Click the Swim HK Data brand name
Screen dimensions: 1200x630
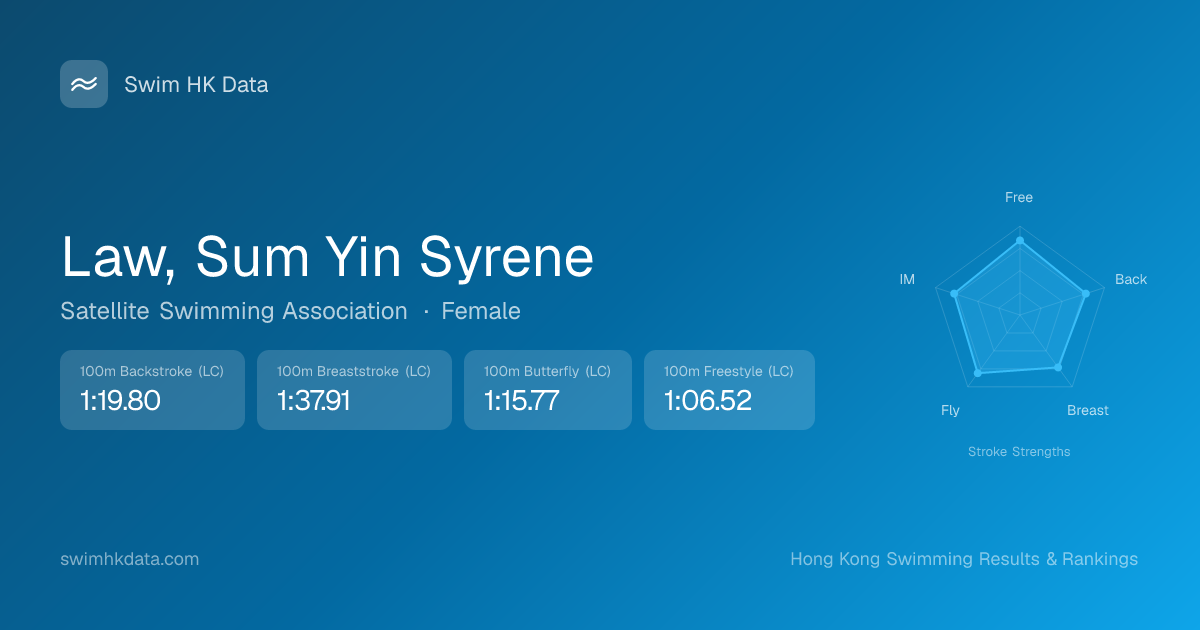tap(196, 85)
